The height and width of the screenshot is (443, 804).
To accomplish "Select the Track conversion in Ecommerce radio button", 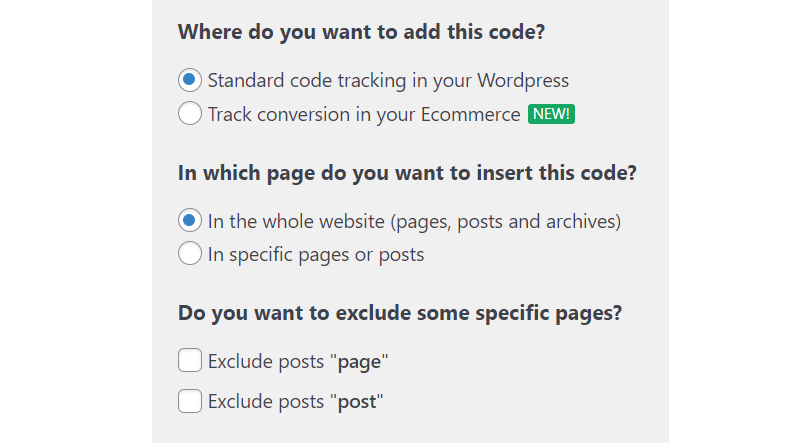I will tap(189, 114).
